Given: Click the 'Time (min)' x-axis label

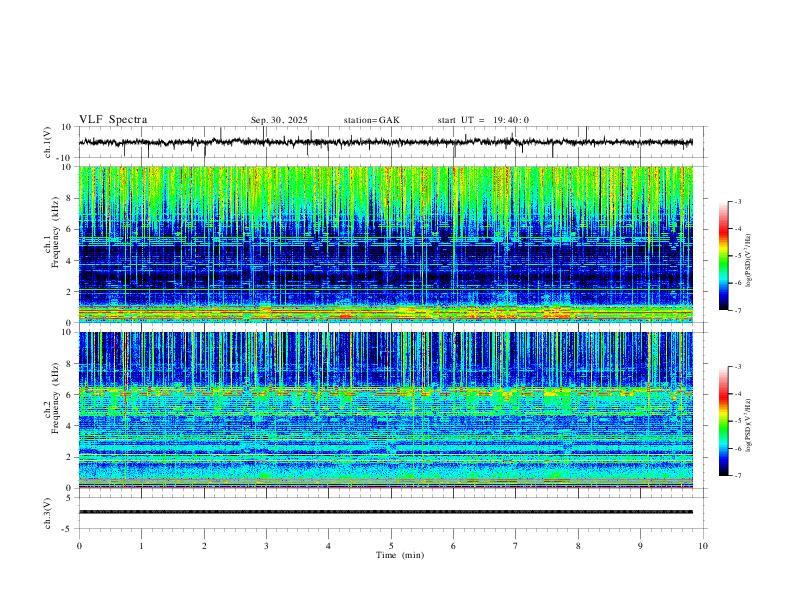Looking at the screenshot, I should pyautogui.click(x=400, y=555).
